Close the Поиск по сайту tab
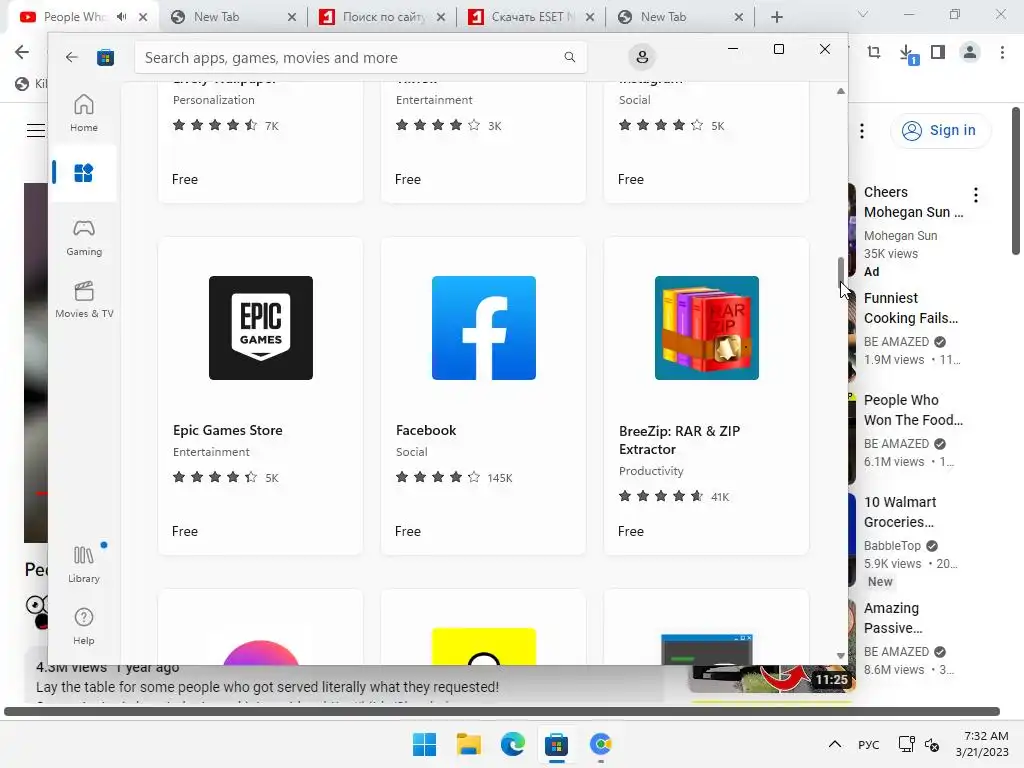1024x768 pixels. pos(441,17)
